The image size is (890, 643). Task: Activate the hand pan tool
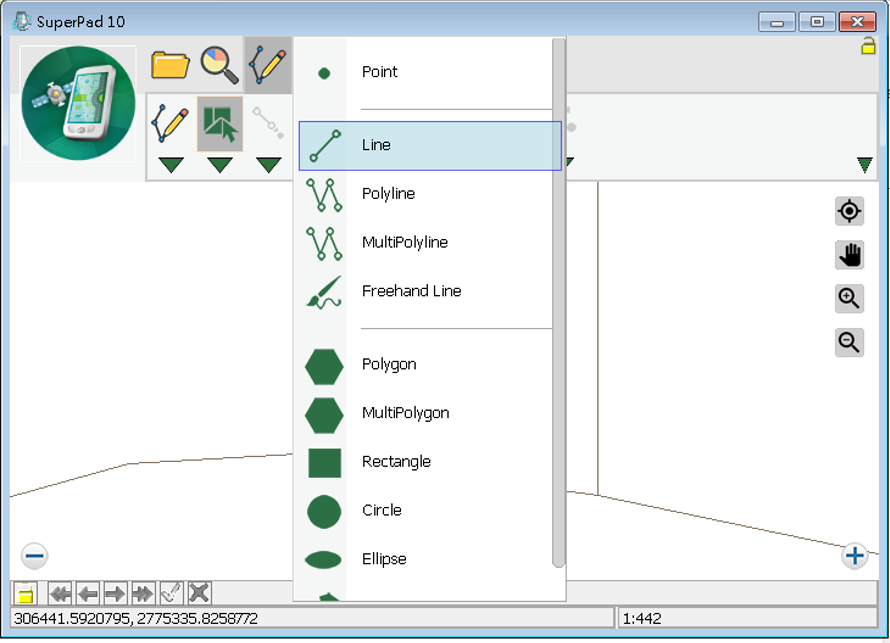pos(849,255)
